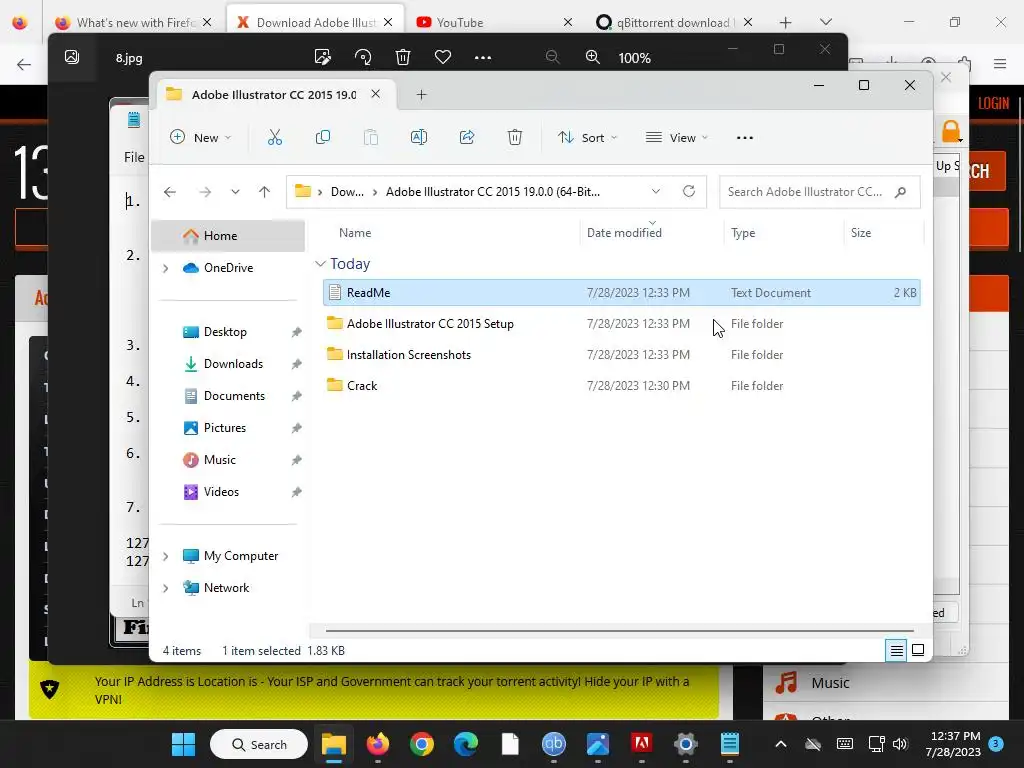Click the Cut scissors icon in Explorer toolbar
This screenshot has width=1024, height=768.
pyautogui.click(x=275, y=138)
